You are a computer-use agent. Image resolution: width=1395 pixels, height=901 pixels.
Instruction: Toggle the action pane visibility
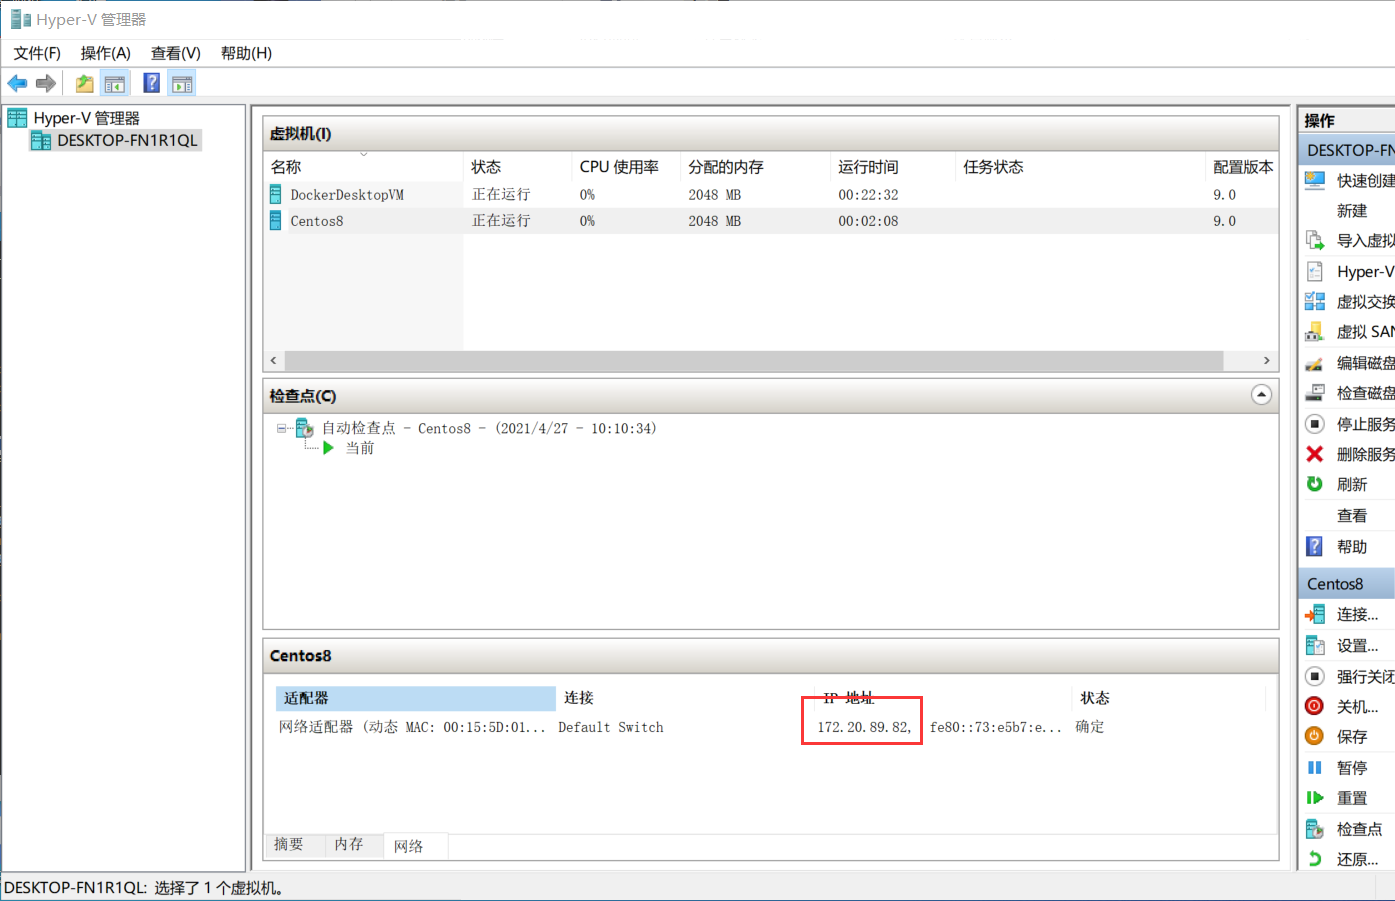(181, 83)
